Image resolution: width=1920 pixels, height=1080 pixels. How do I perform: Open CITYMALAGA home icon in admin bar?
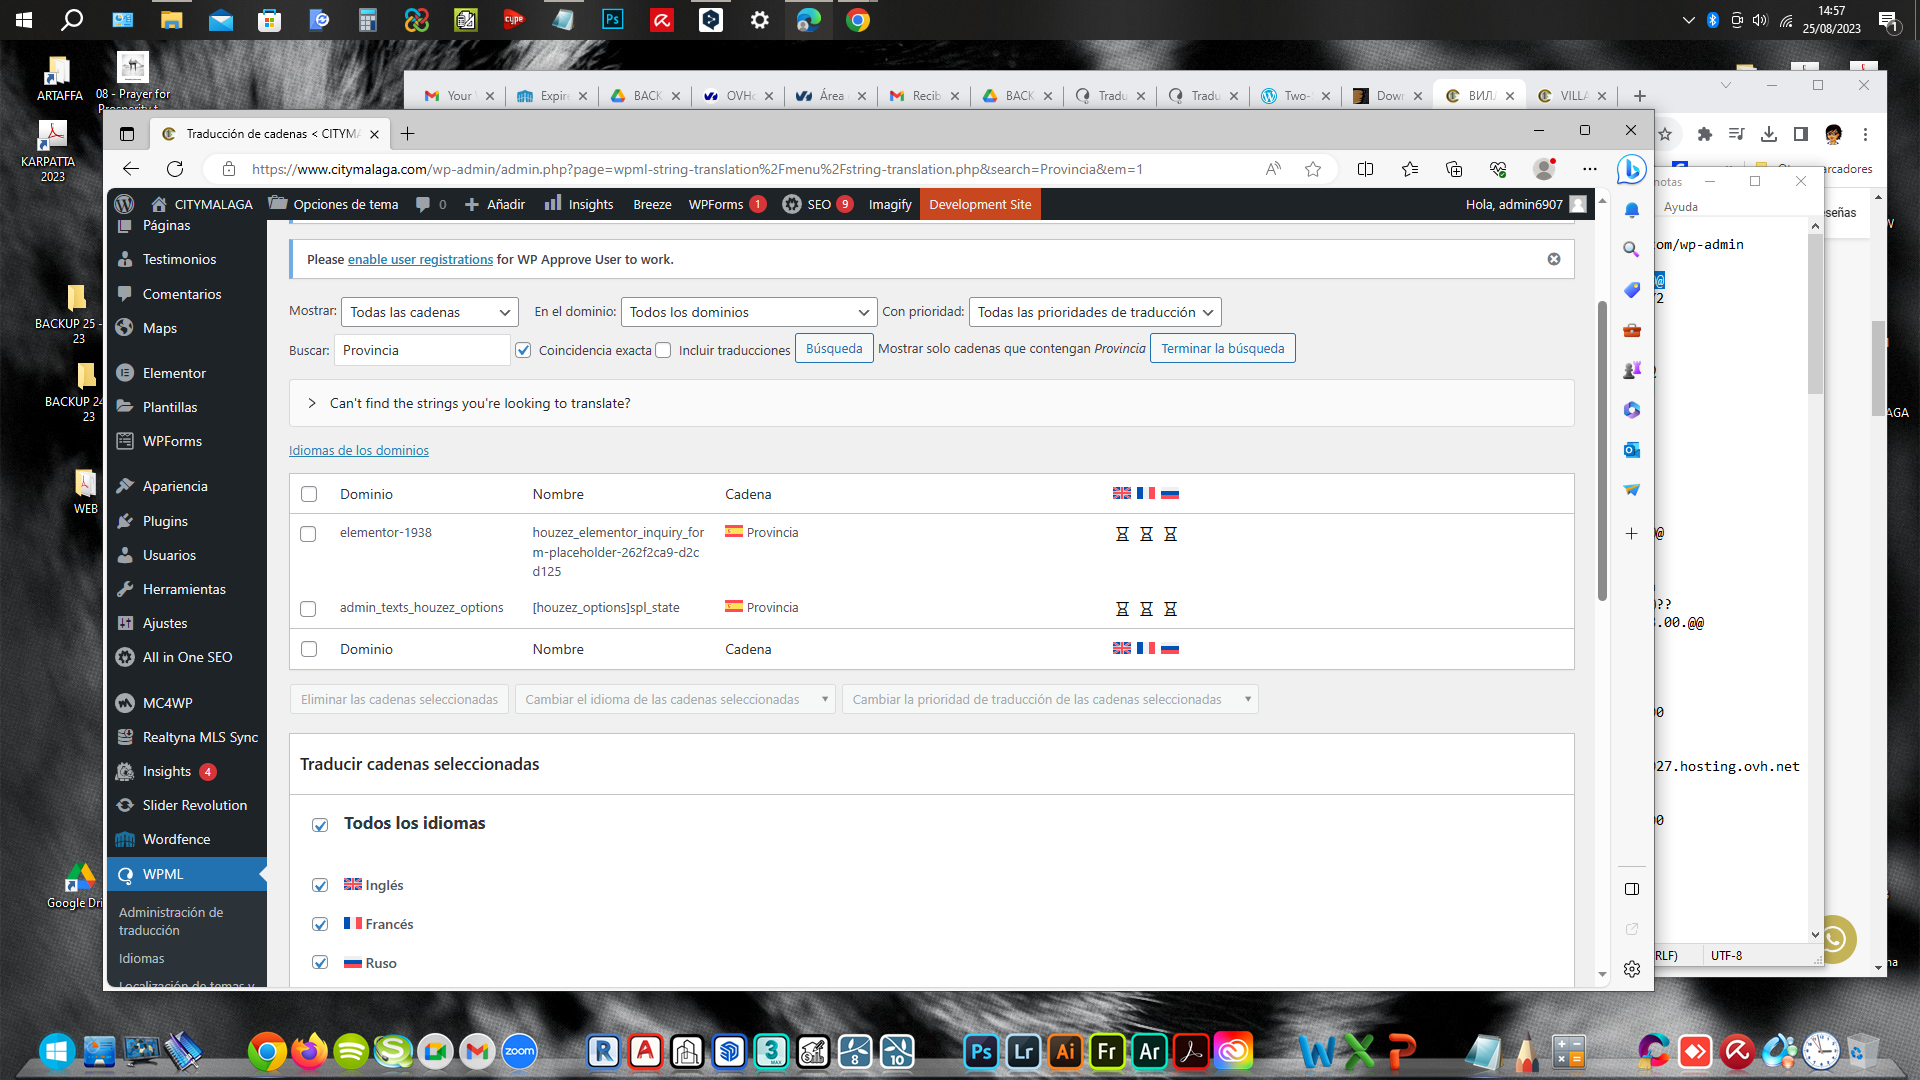158,204
